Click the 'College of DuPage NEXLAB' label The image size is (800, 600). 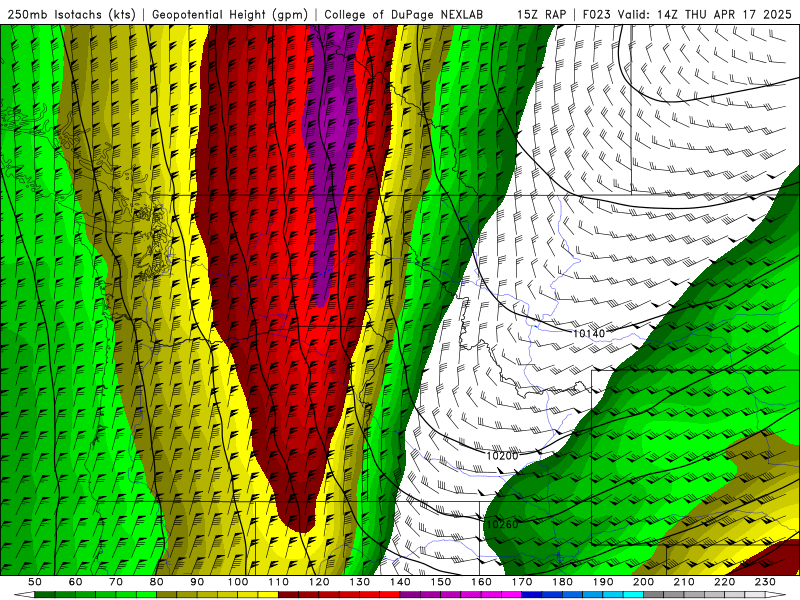[x=404, y=14]
